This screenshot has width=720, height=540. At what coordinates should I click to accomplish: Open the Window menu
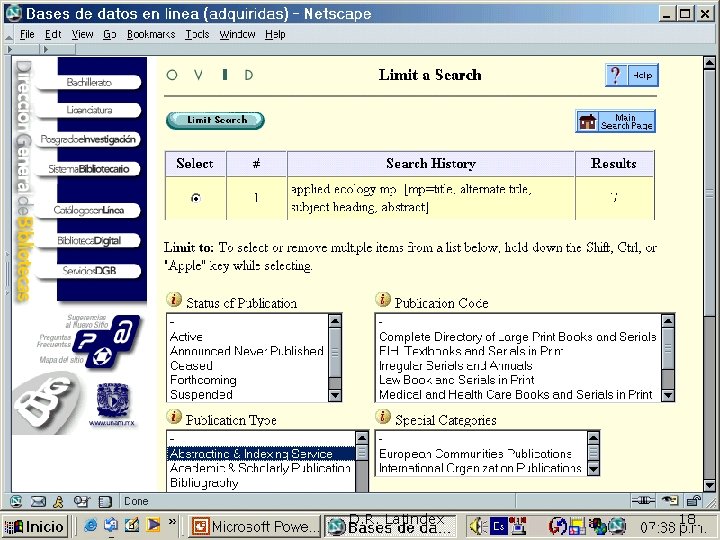click(x=237, y=34)
